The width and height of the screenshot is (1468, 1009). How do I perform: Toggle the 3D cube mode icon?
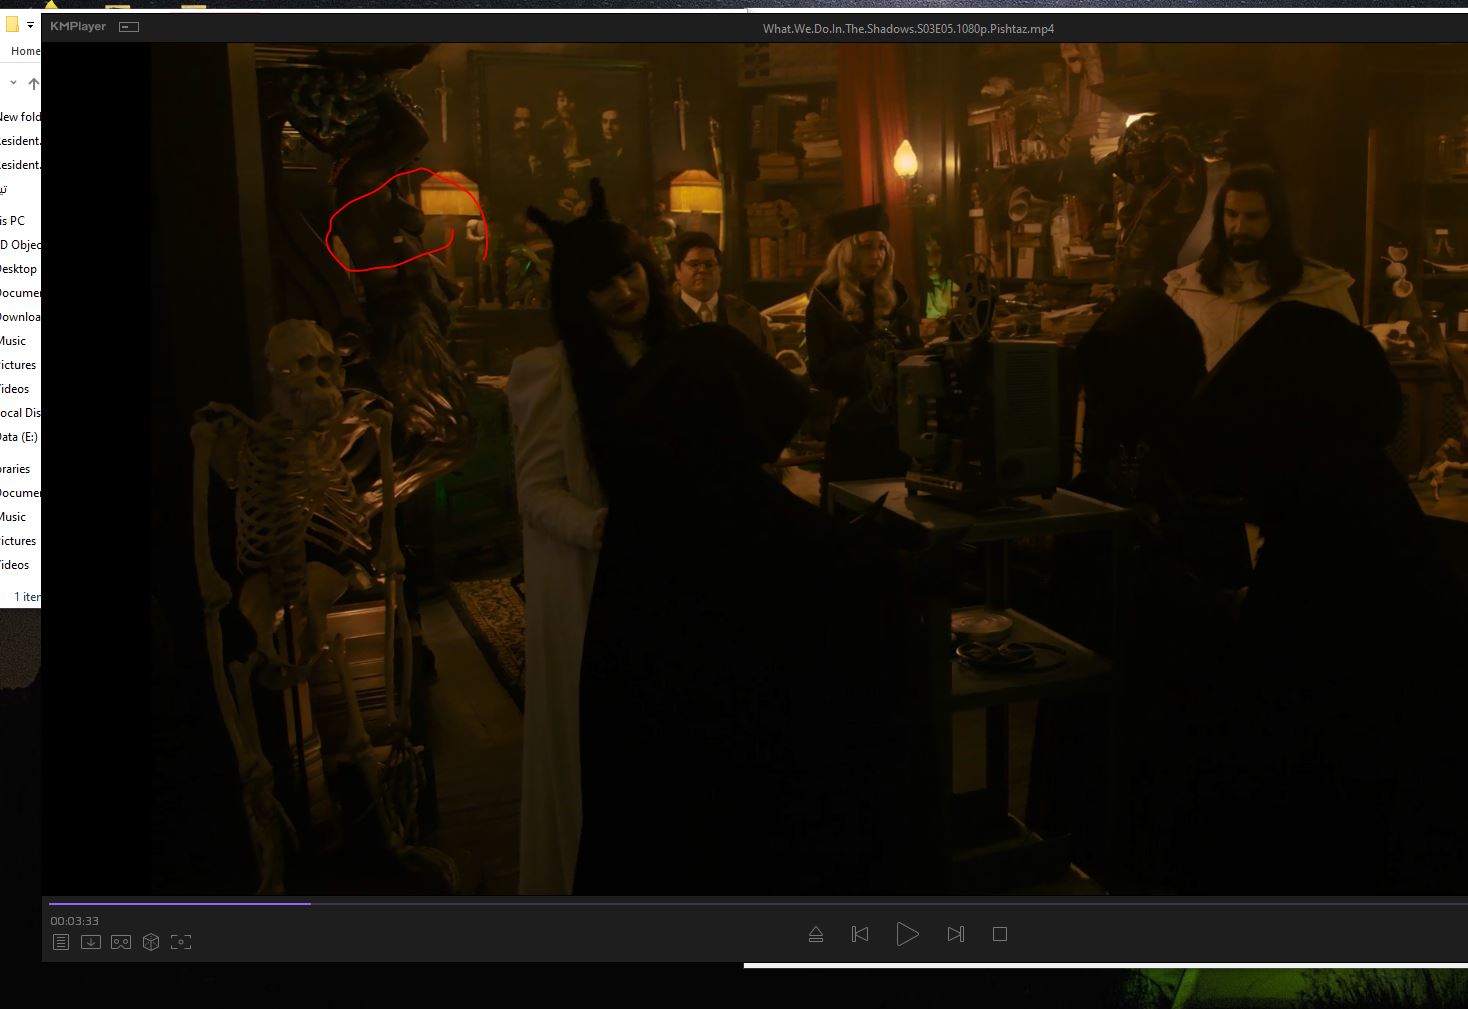(151, 942)
